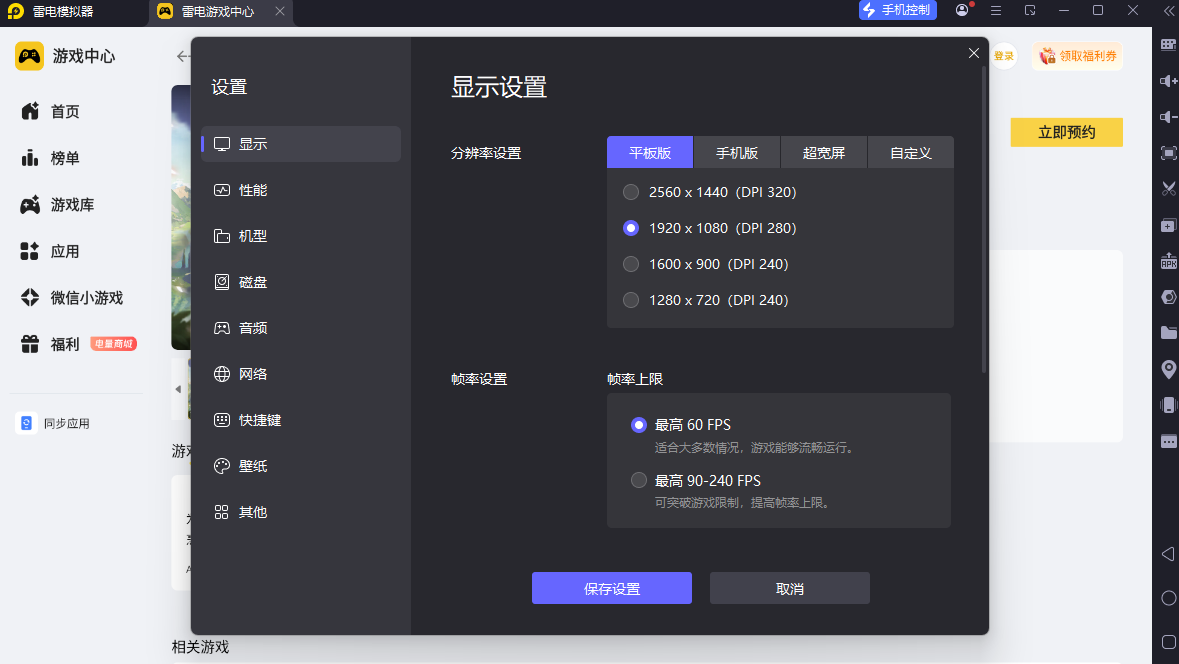Switch to the 超宽屏 ultrawide tab
1179x664 pixels.
pyautogui.click(x=824, y=153)
